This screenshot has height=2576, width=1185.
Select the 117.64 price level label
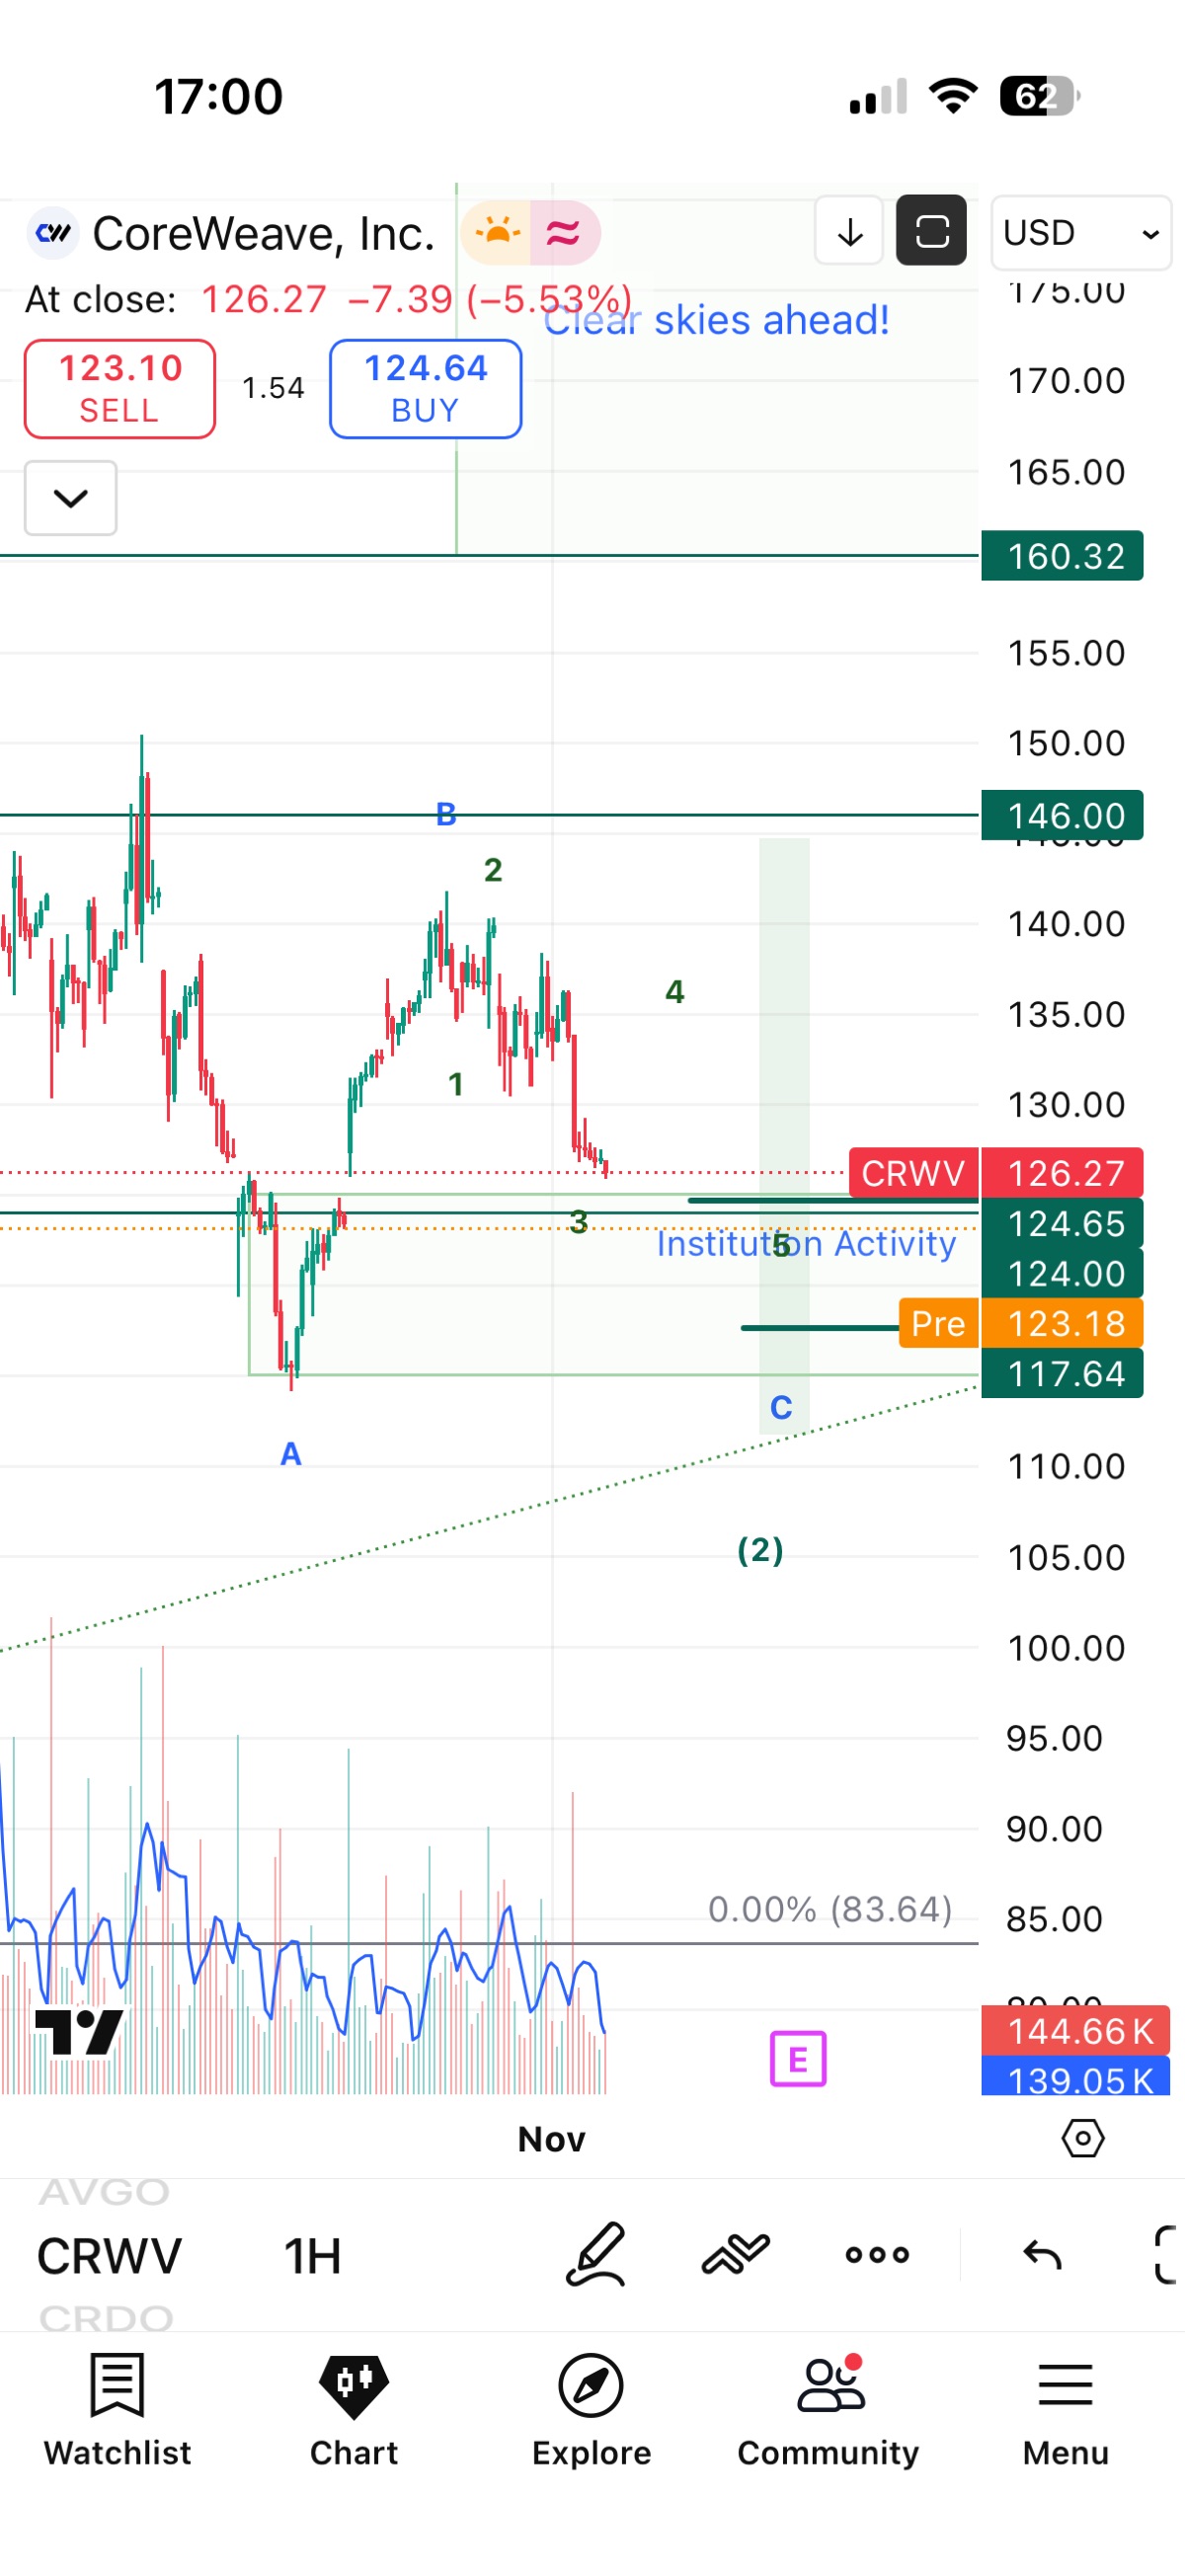[1063, 1373]
